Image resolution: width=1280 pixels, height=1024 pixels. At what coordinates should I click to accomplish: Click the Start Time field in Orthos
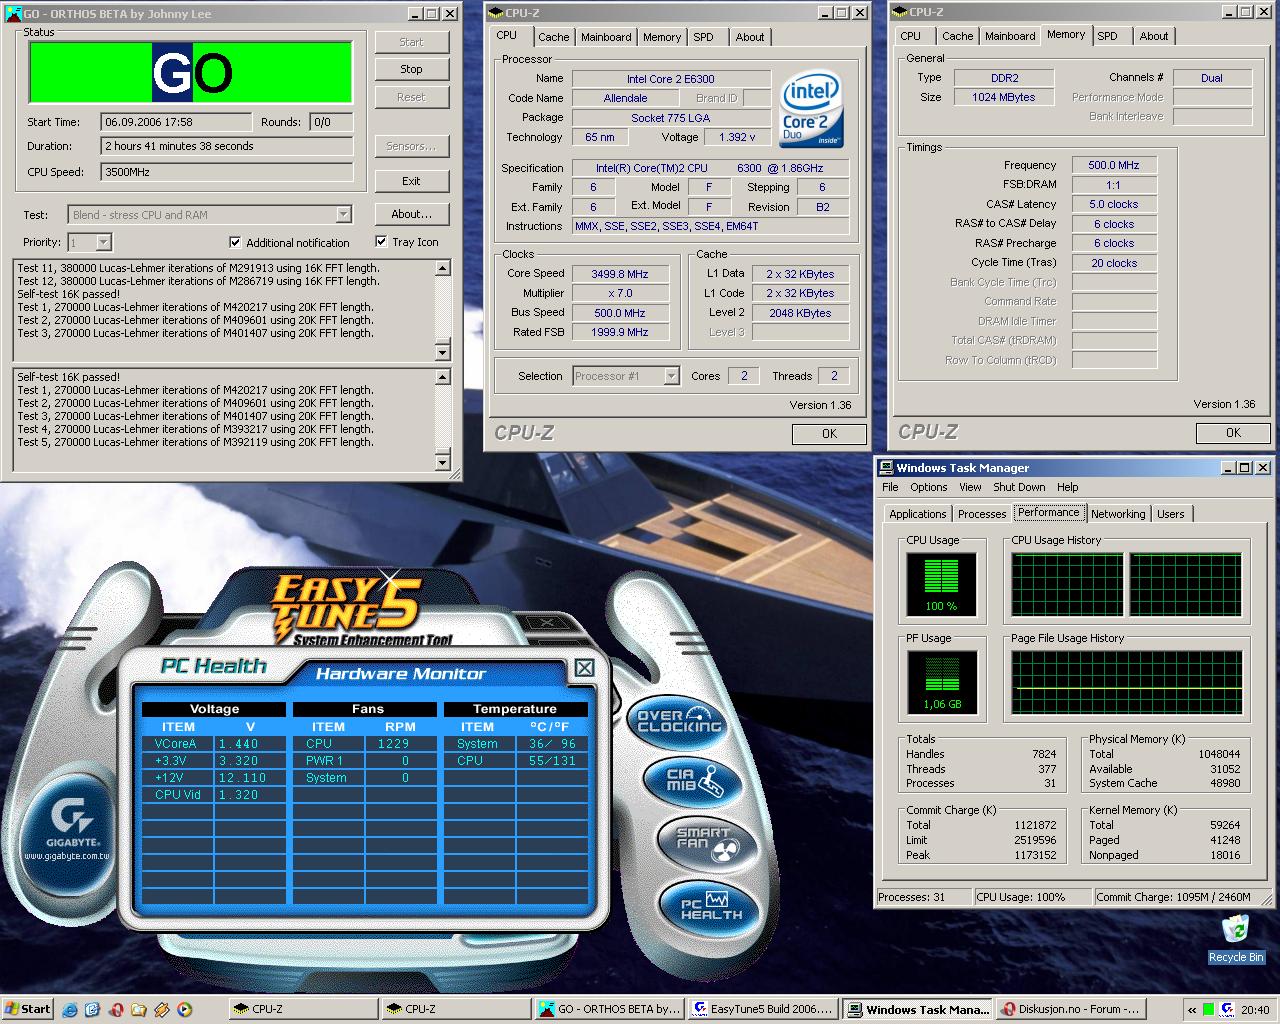(176, 122)
